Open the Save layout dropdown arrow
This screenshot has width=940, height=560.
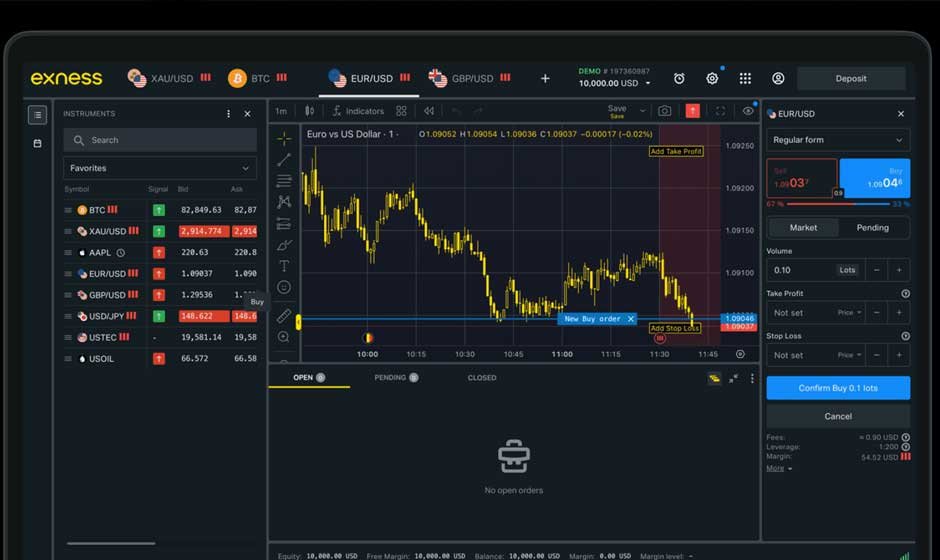(x=643, y=111)
